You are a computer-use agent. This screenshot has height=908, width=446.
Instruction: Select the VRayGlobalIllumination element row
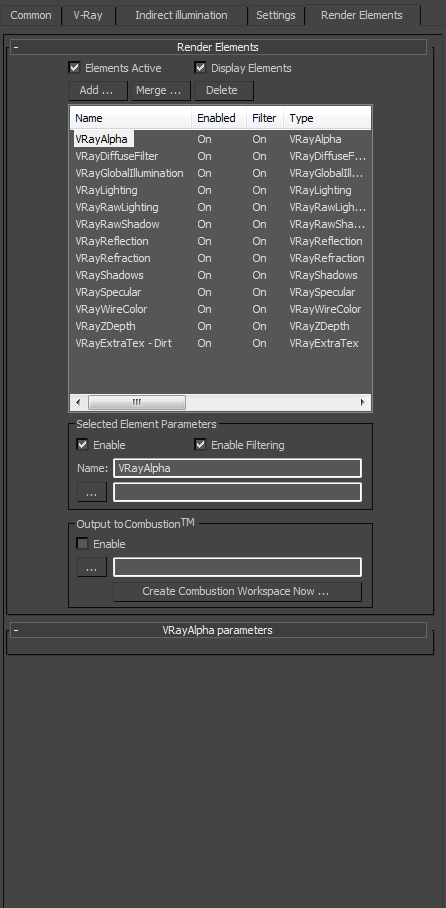coord(220,173)
